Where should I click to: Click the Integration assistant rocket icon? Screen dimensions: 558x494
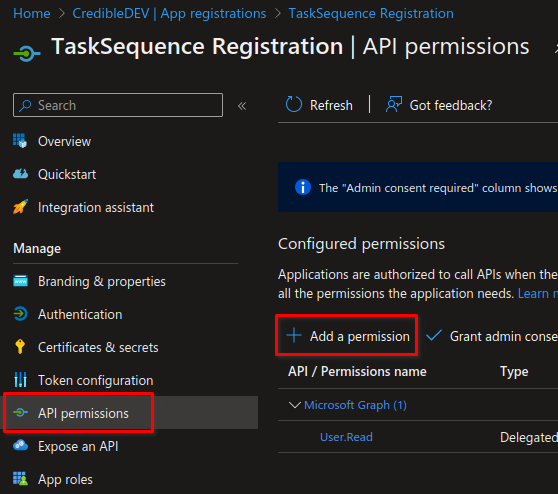[x=20, y=207]
